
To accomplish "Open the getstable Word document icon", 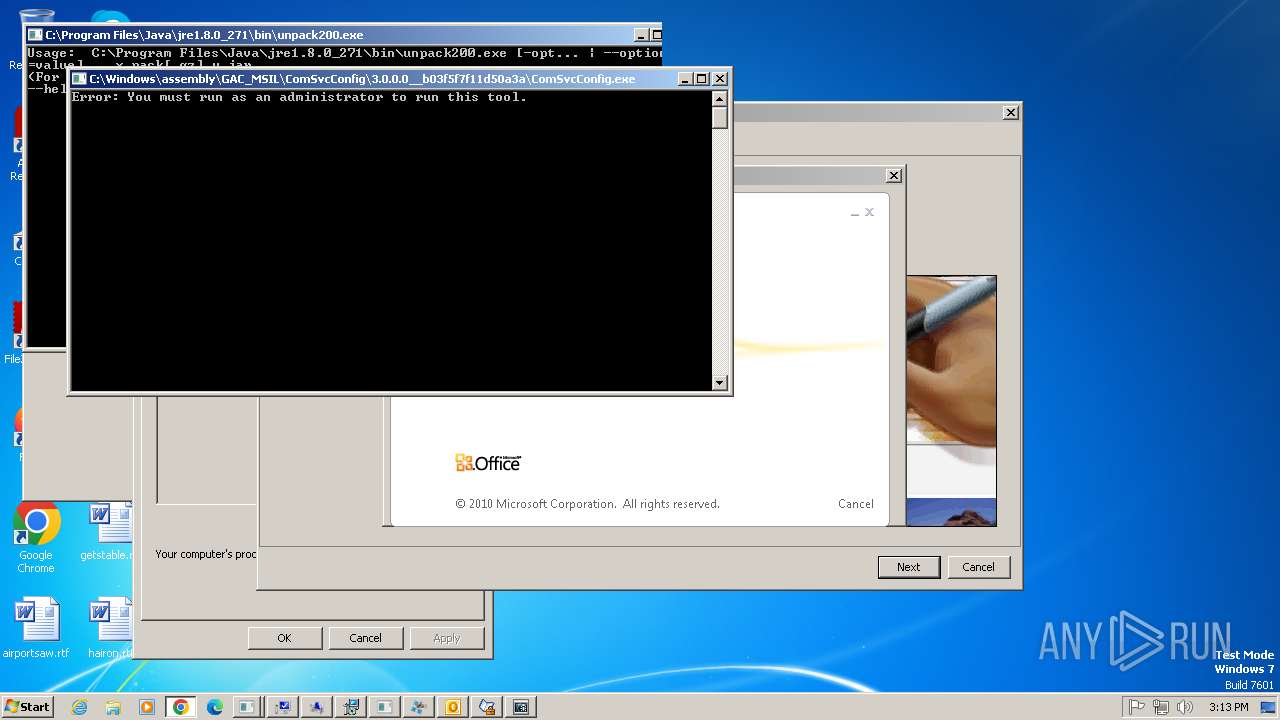I will click(x=108, y=532).
